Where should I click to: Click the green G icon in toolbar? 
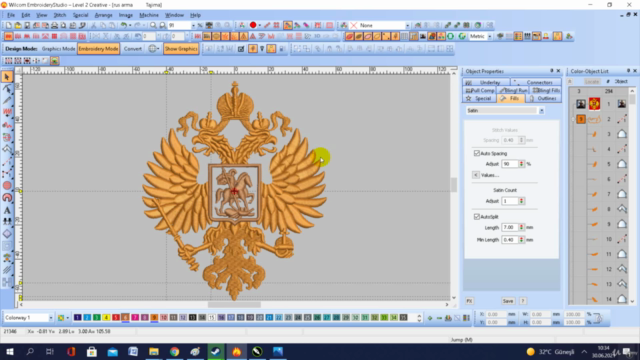click(x=462, y=36)
